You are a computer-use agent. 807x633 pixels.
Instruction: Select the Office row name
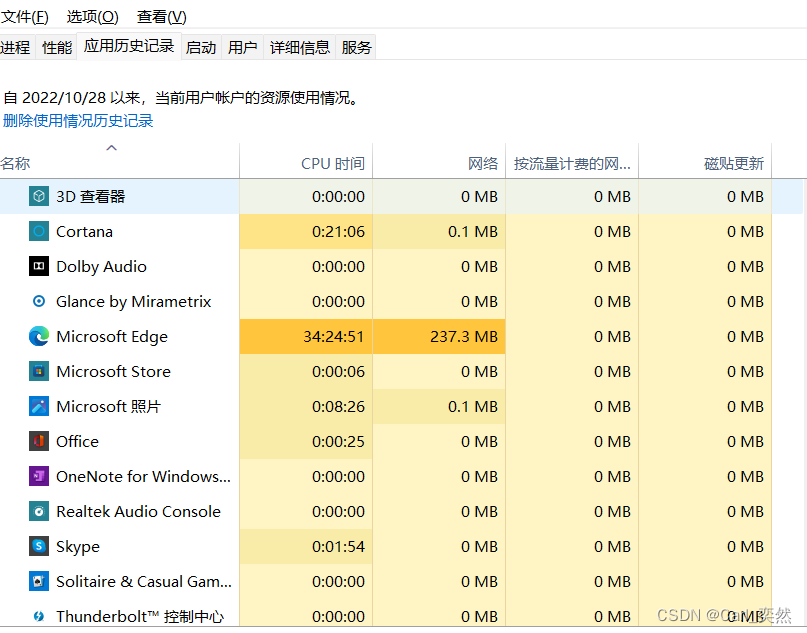click(x=77, y=442)
